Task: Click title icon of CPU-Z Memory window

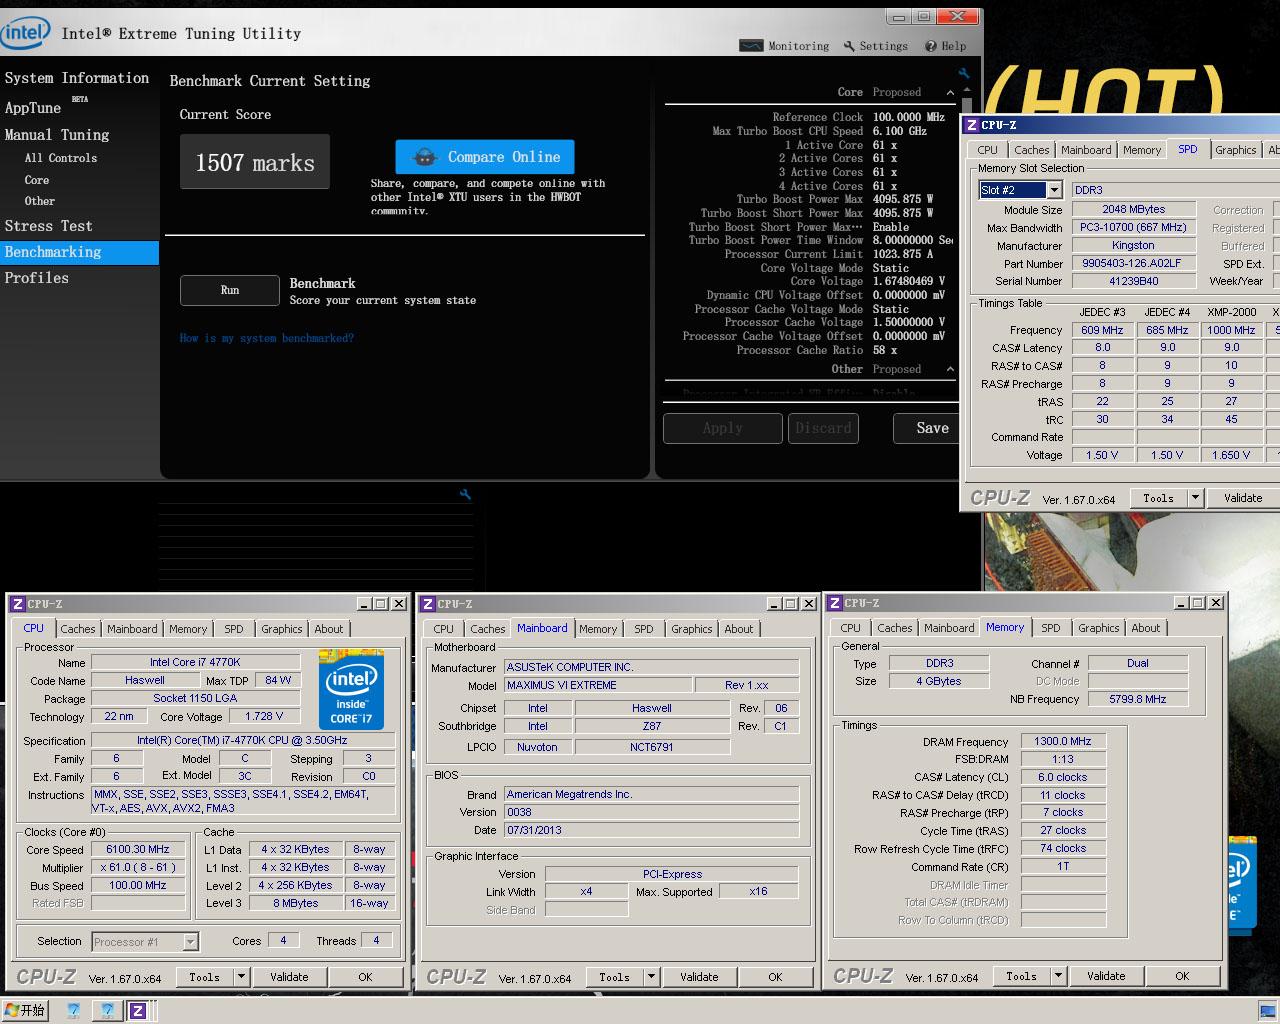Action: point(835,603)
